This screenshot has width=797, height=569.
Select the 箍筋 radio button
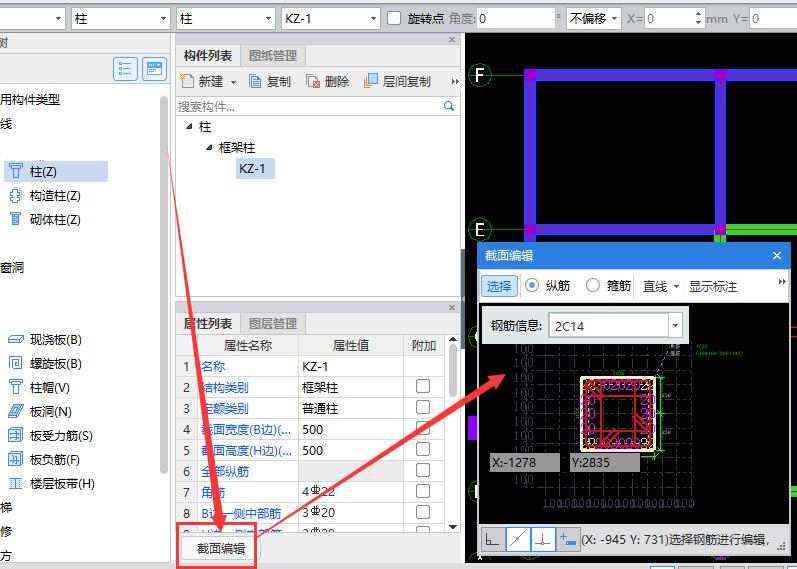click(x=593, y=285)
